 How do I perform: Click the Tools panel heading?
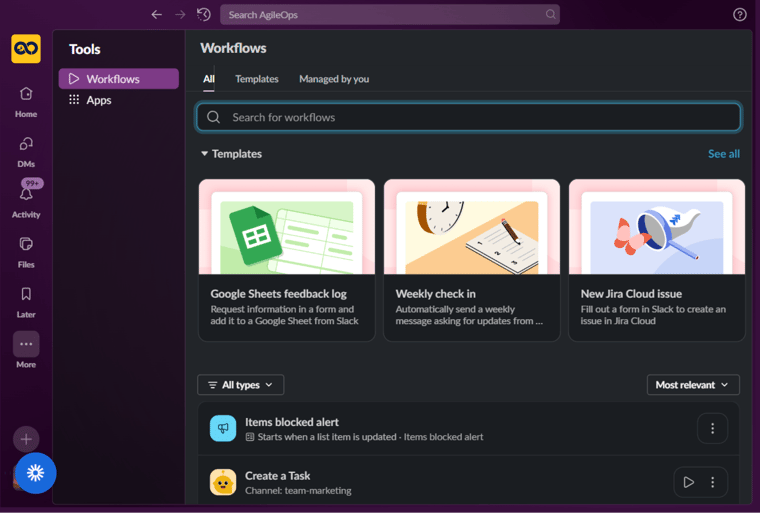85,49
